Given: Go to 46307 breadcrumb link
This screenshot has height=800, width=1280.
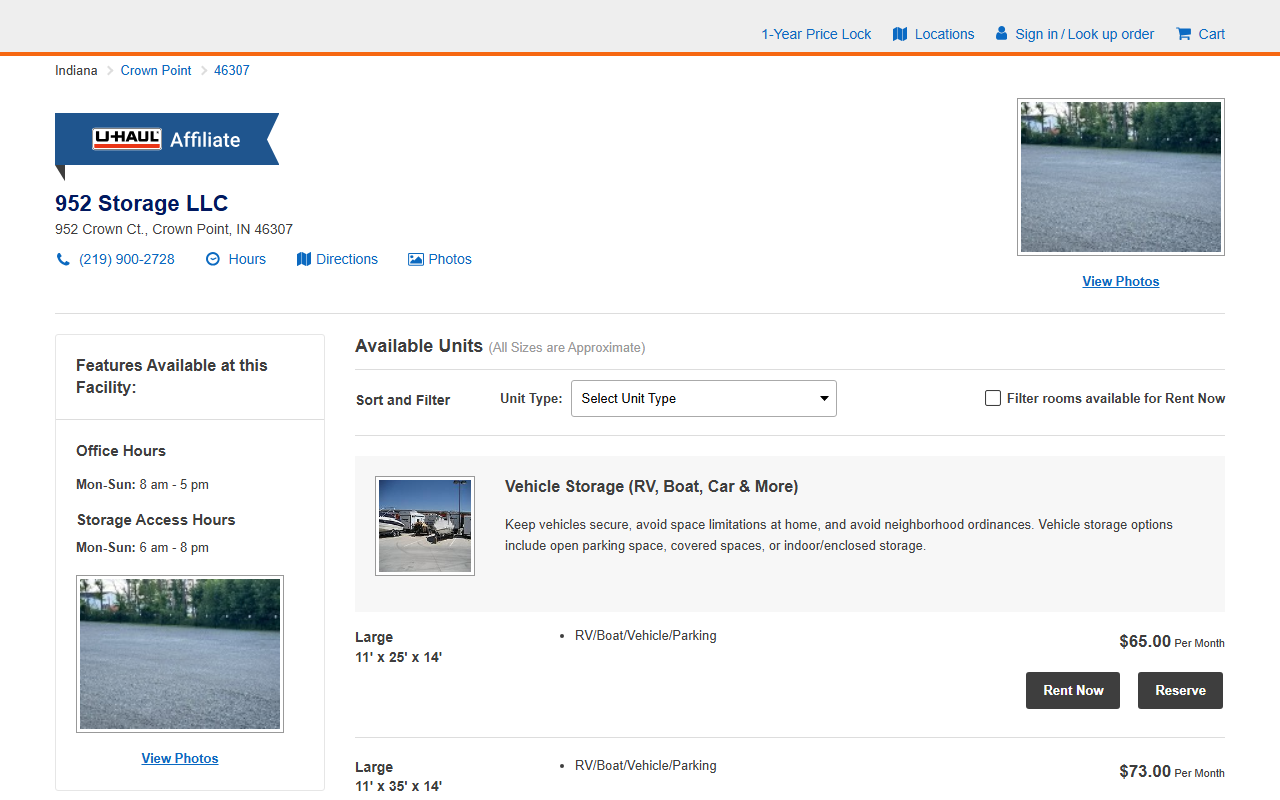Looking at the screenshot, I should pyautogui.click(x=232, y=70).
